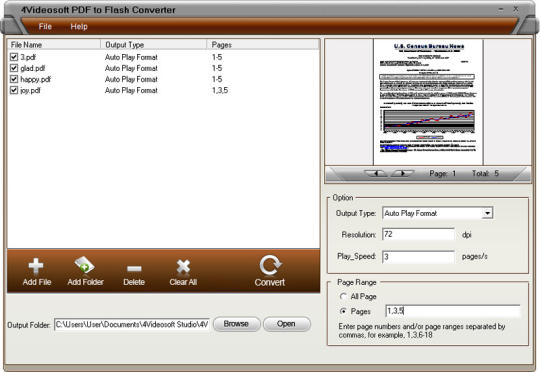The width and height of the screenshot is (540, 372).
Task: Click the Add Folder icon
Action: click(84, 265)
